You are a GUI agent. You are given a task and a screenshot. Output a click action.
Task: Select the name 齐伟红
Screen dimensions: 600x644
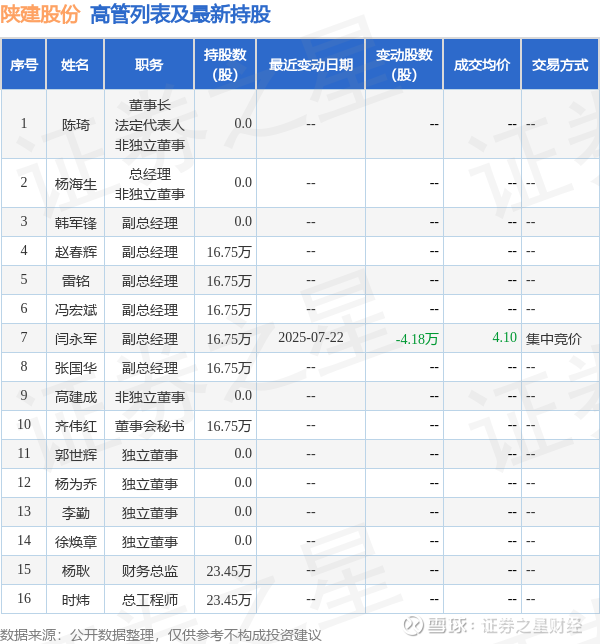76,426
